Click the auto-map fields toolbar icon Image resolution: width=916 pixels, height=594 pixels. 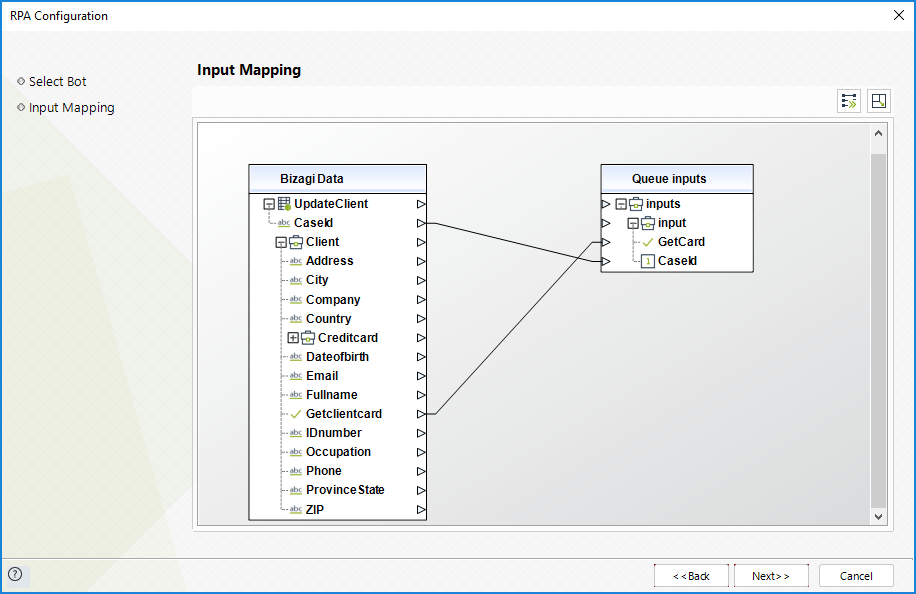pos(849,102)
